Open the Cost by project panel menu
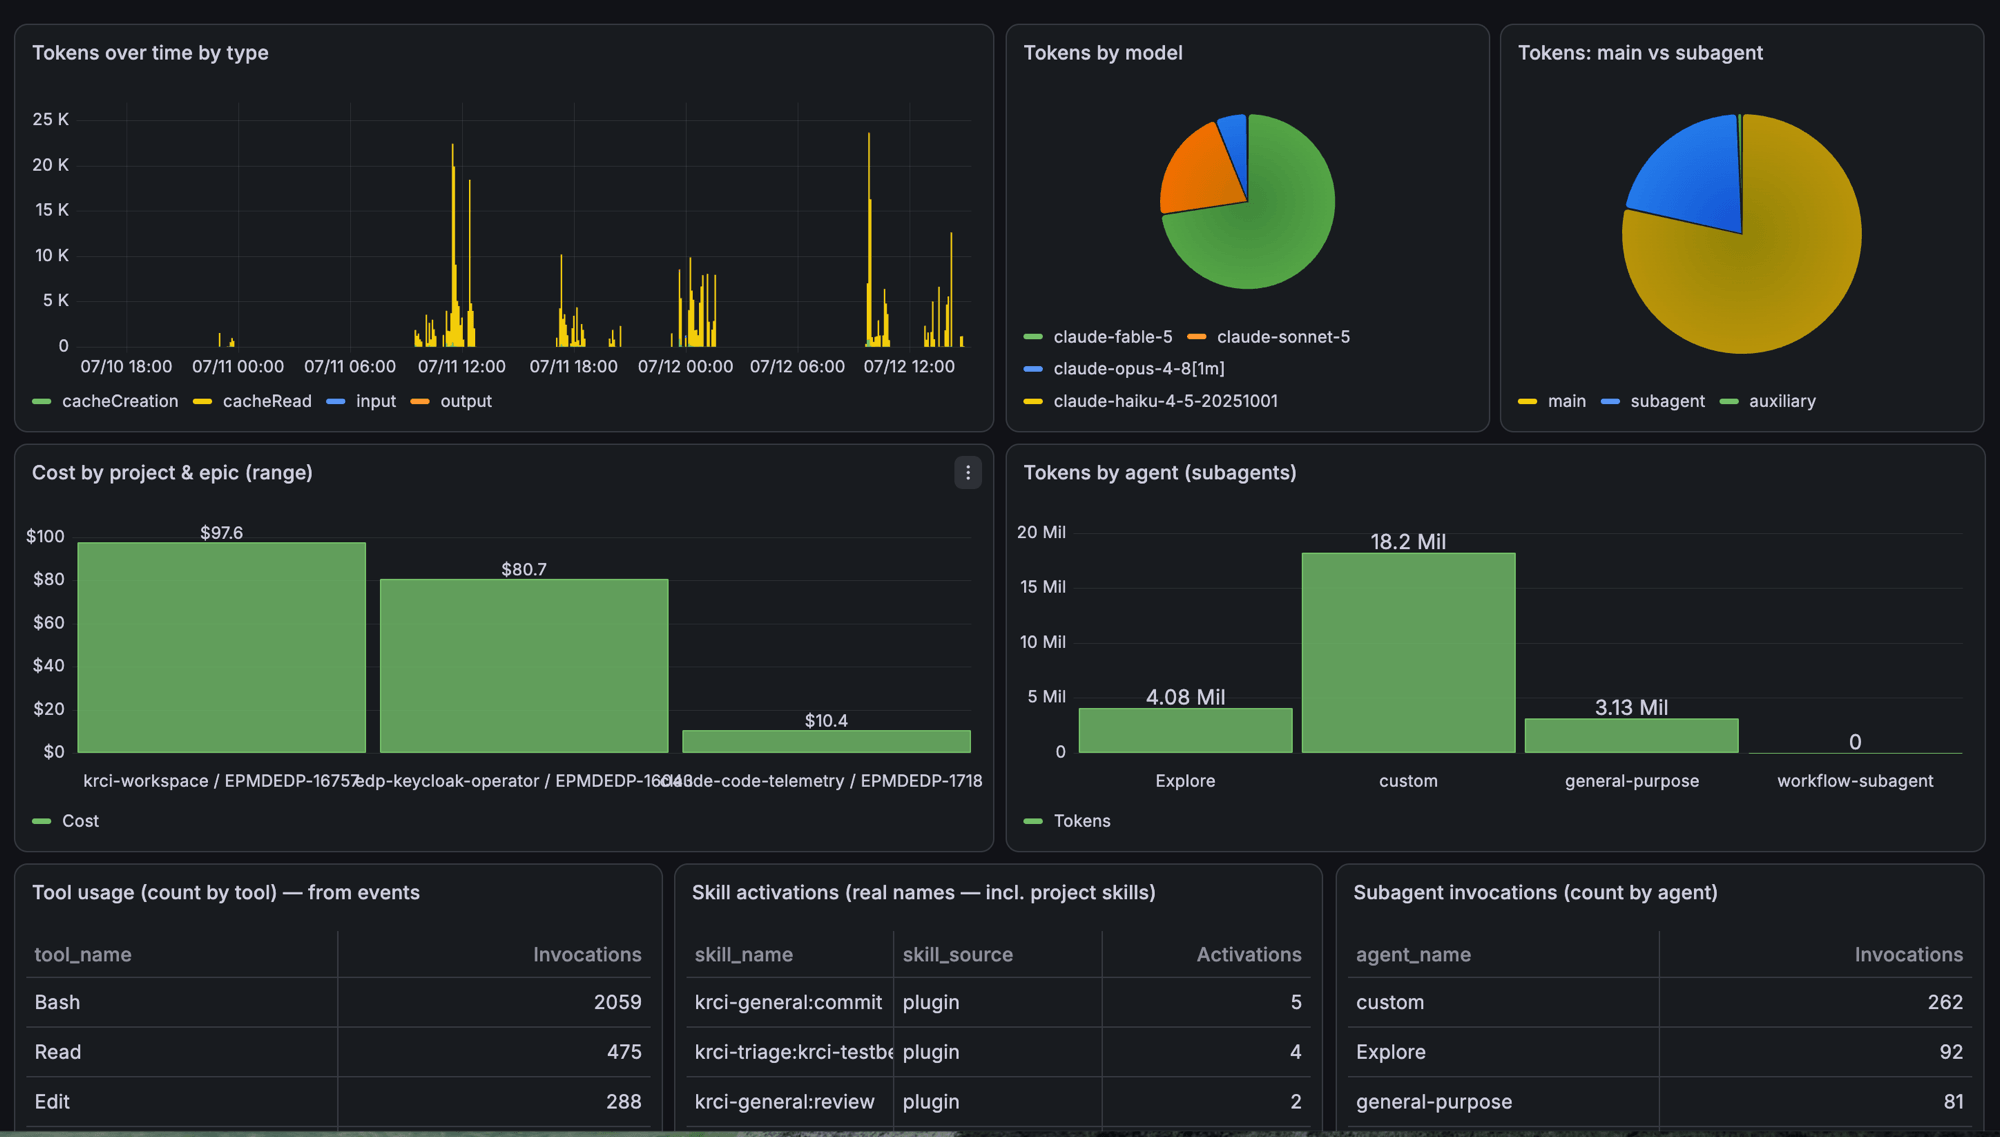This screenshot has width=2000, height=1137. point(967,473)
